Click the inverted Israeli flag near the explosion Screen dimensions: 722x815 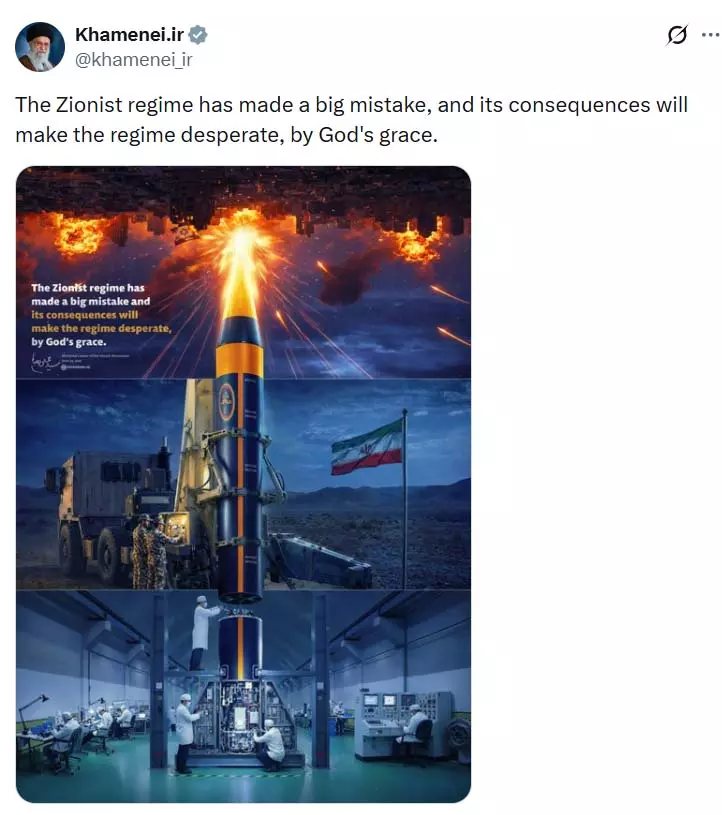(x=187, y=233)
